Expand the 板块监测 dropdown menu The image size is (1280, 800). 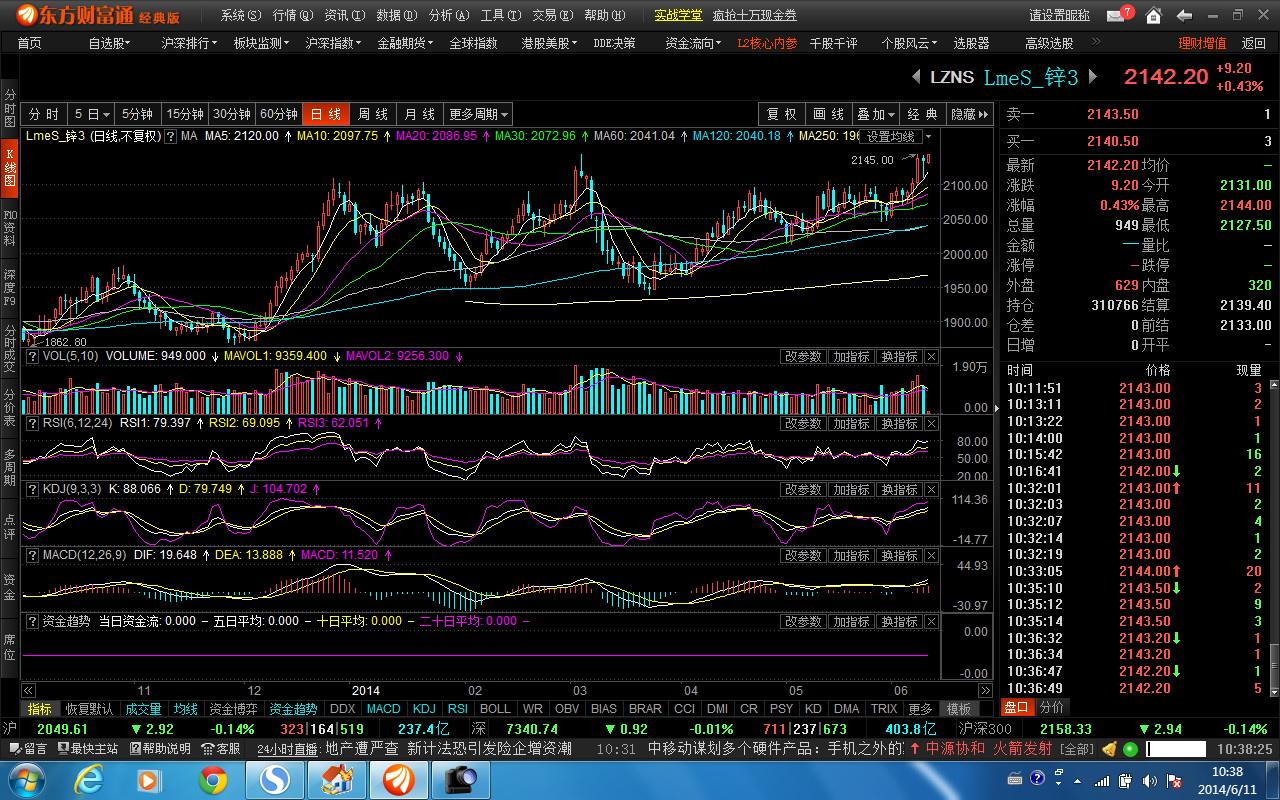click(x=261, y=43)
